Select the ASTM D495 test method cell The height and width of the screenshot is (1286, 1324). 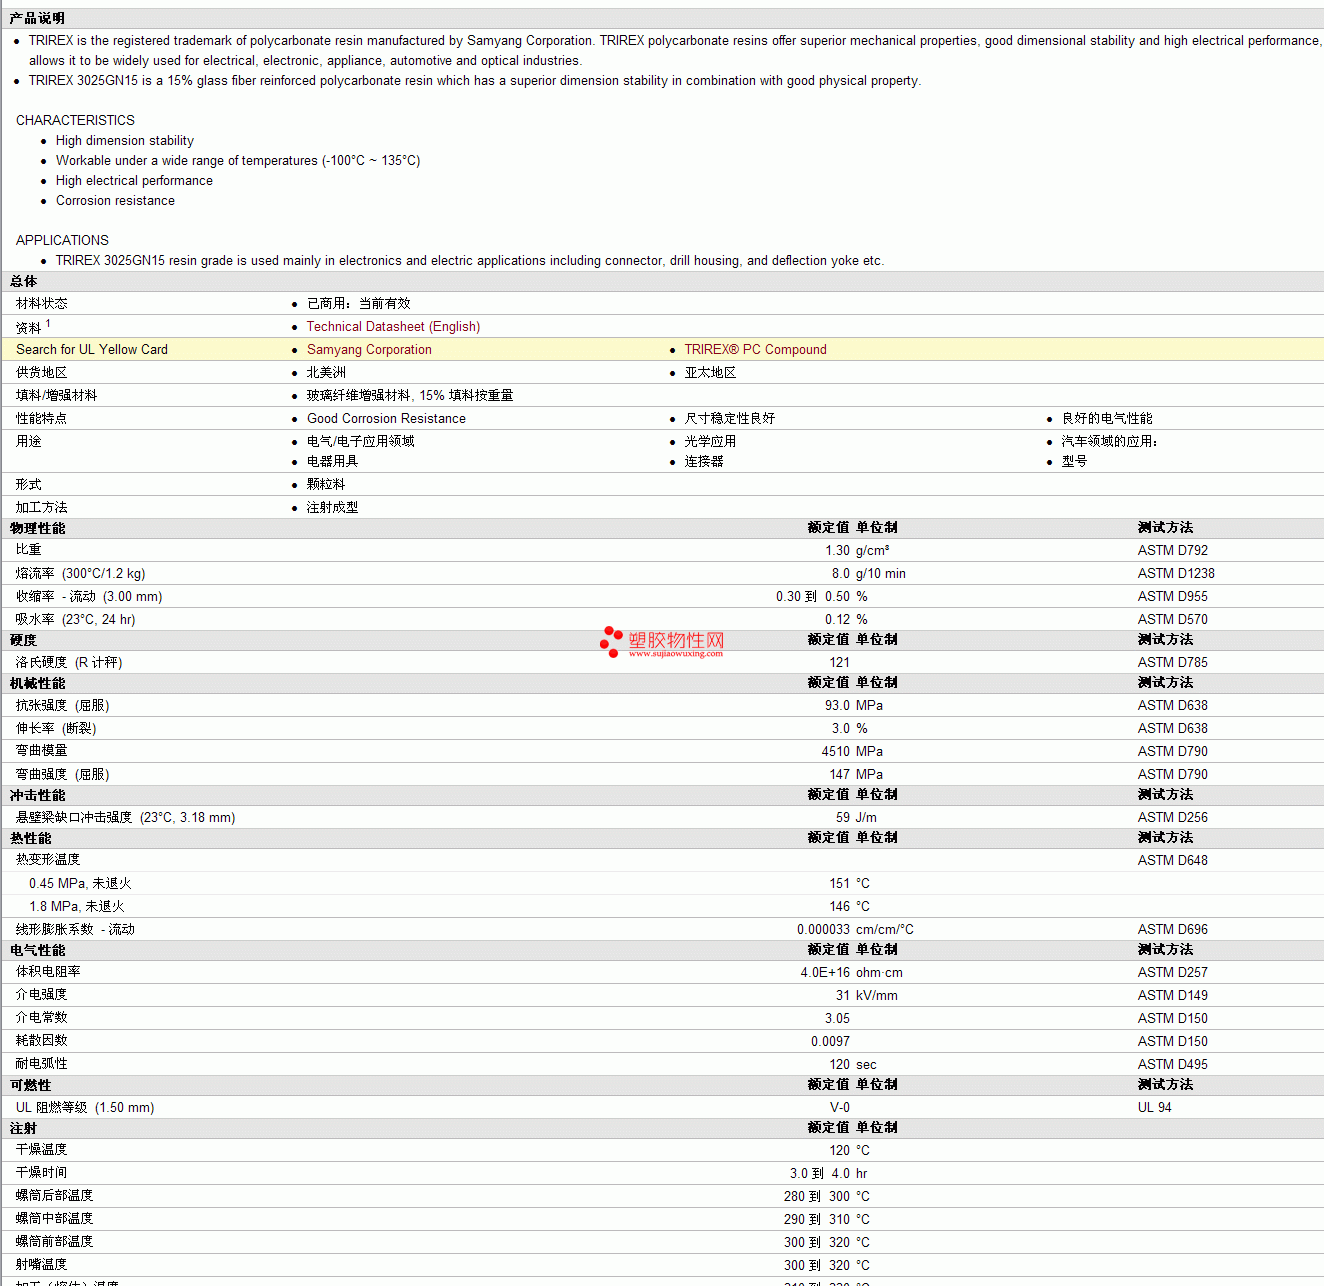pyautogui.click(x=1172, y=1065)
